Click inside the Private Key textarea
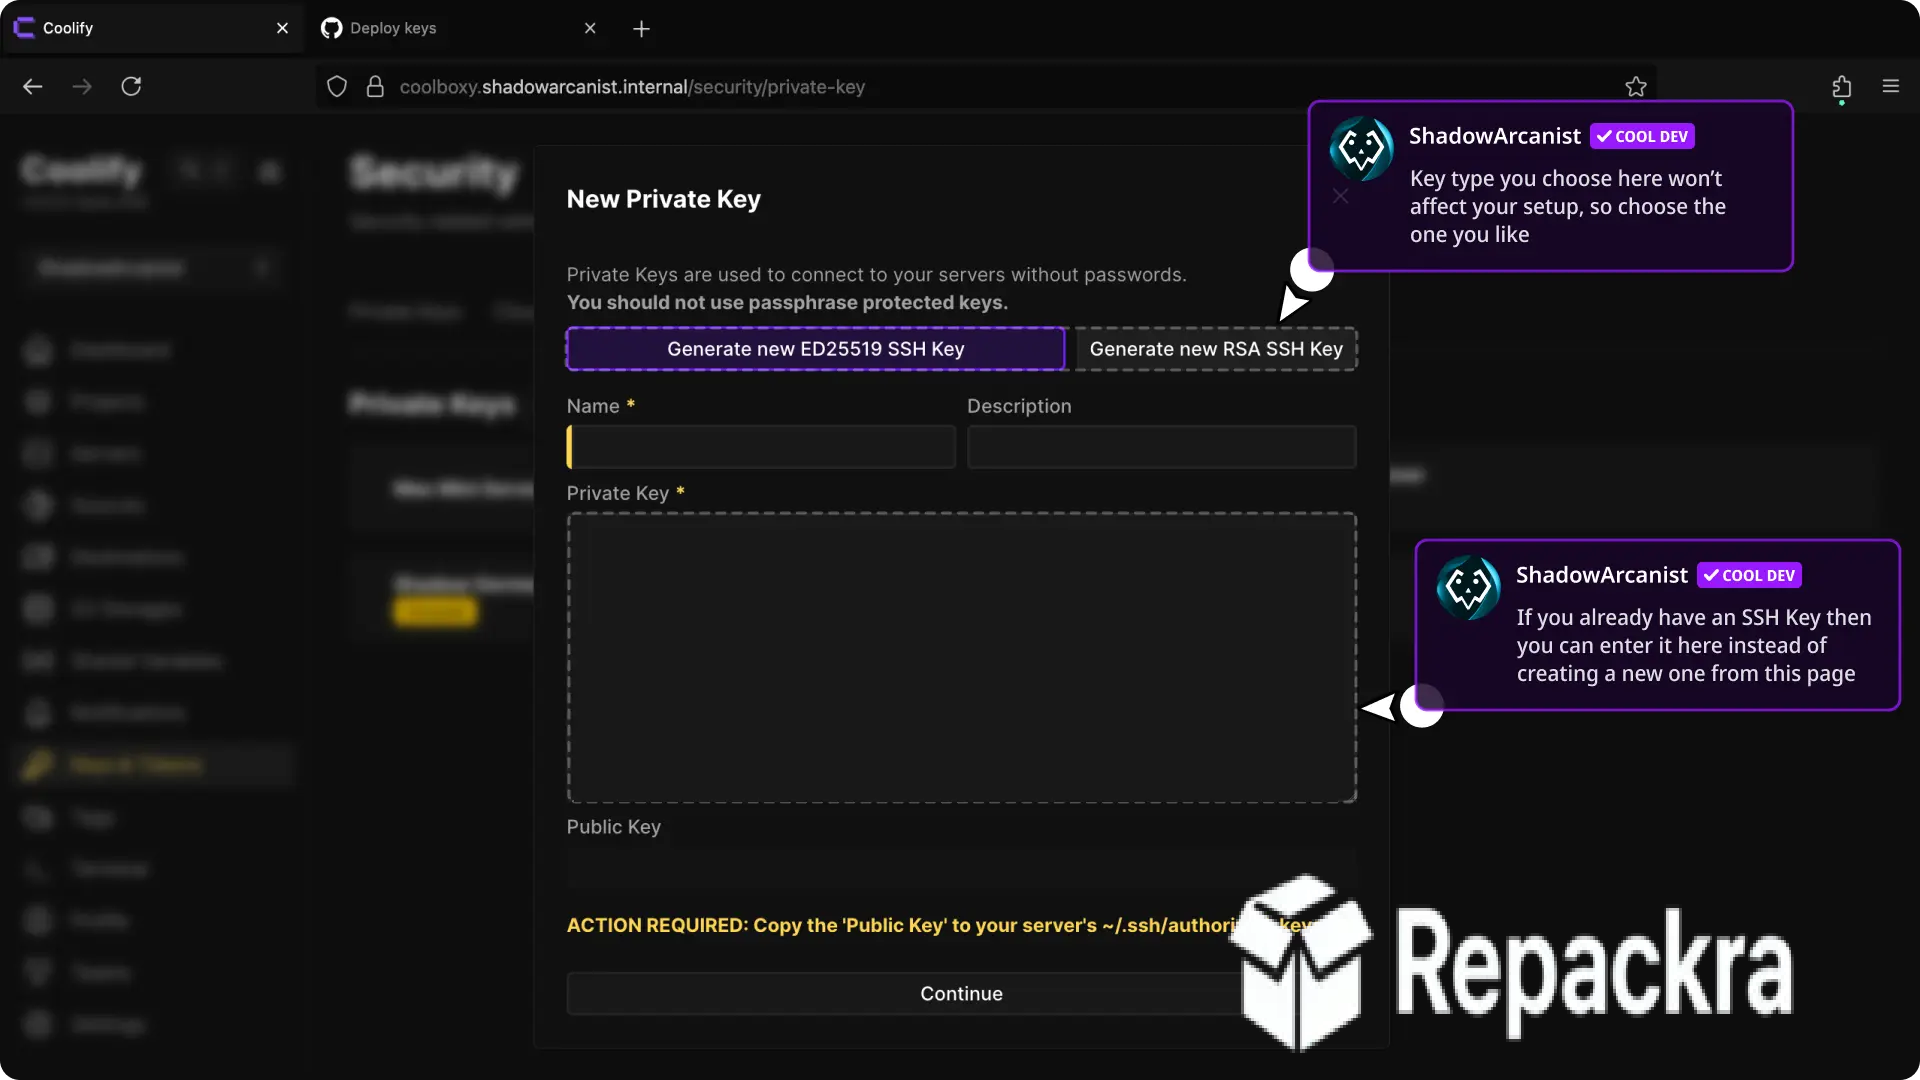The width and height of the screenshot is (1920, 1080). (962, 658)
